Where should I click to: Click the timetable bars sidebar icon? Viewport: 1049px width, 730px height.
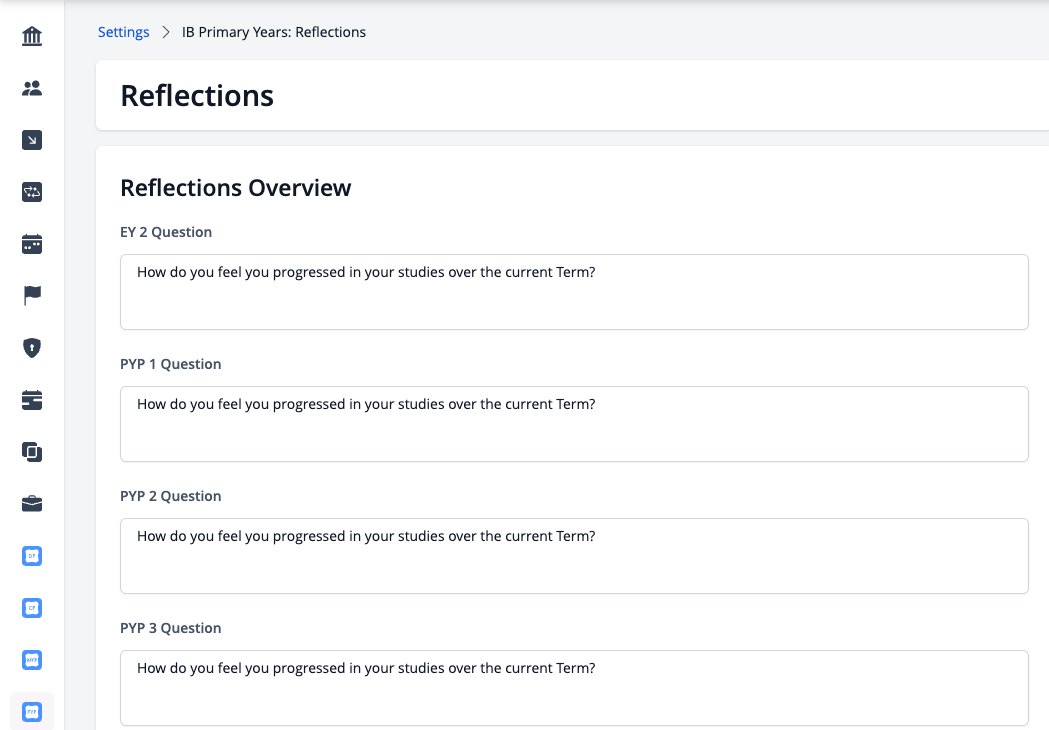32,400
